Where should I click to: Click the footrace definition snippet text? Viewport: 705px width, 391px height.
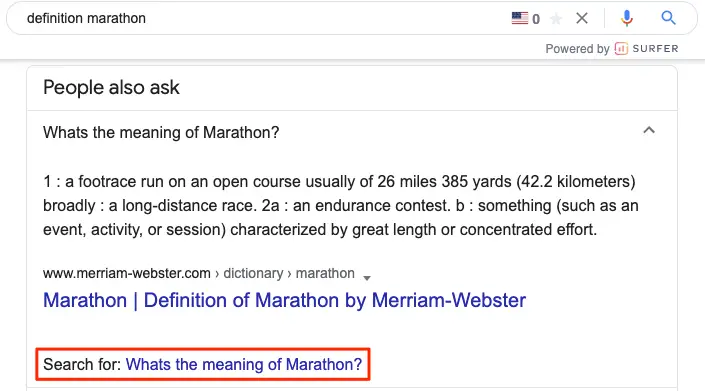pyautogui.click(x=340, y=205)
